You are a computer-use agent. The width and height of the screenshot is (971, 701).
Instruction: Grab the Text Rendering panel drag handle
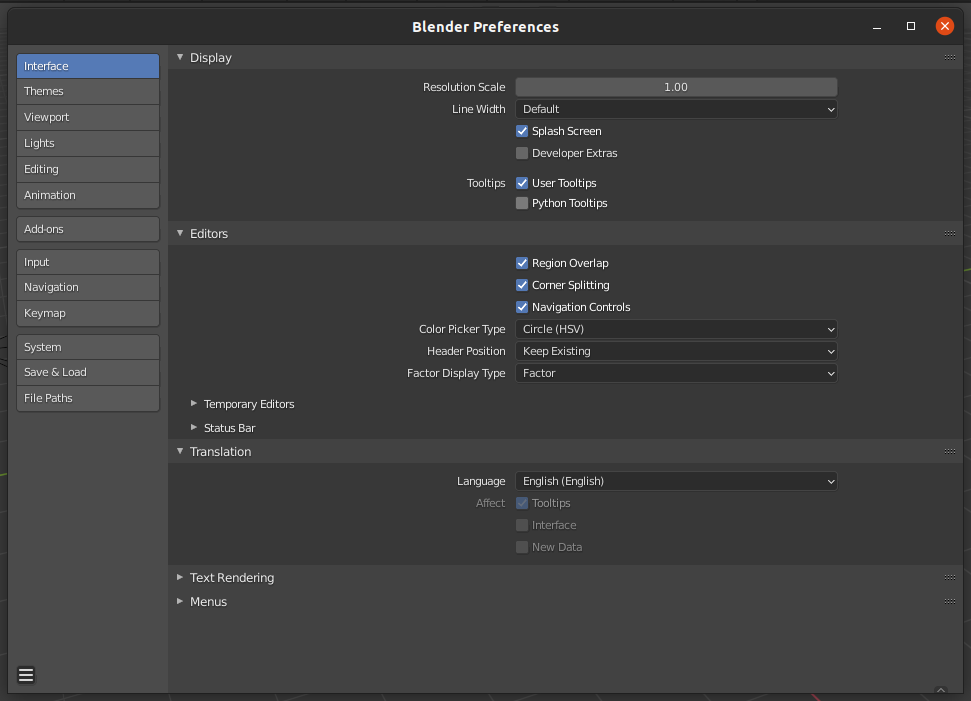tap(949, 577)
